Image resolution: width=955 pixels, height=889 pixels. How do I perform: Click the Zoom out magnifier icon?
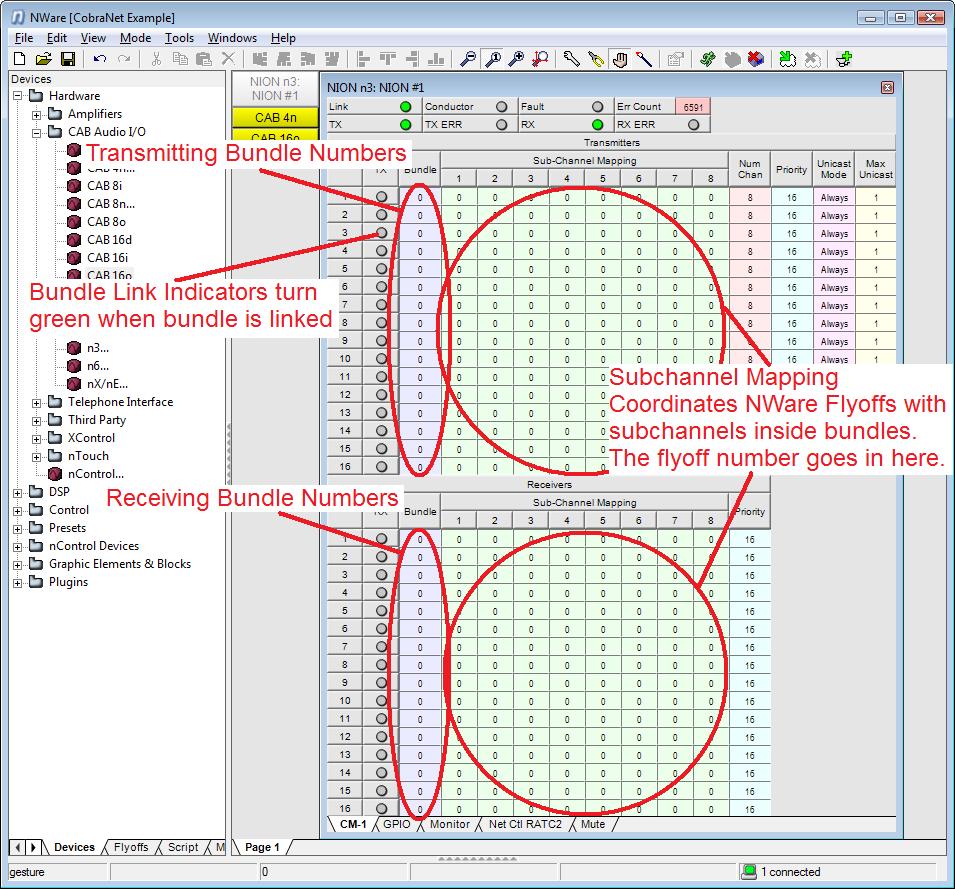(x=468, y=60)
